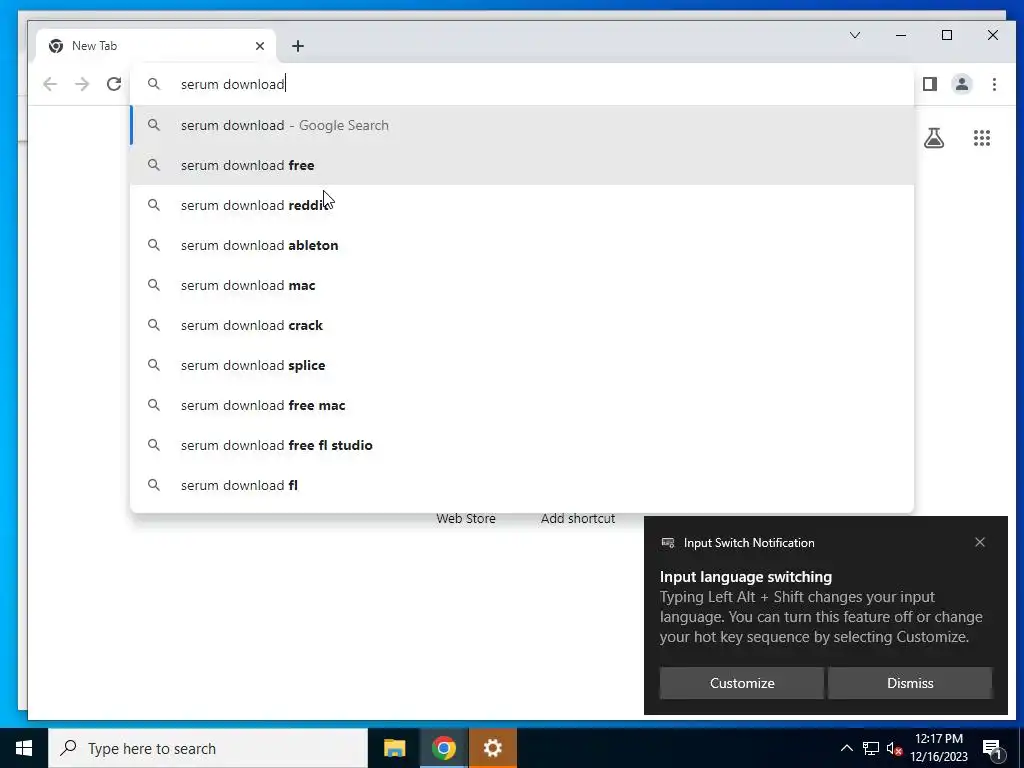Choose 'serum download crack' suggestion

tap(522, 325)
